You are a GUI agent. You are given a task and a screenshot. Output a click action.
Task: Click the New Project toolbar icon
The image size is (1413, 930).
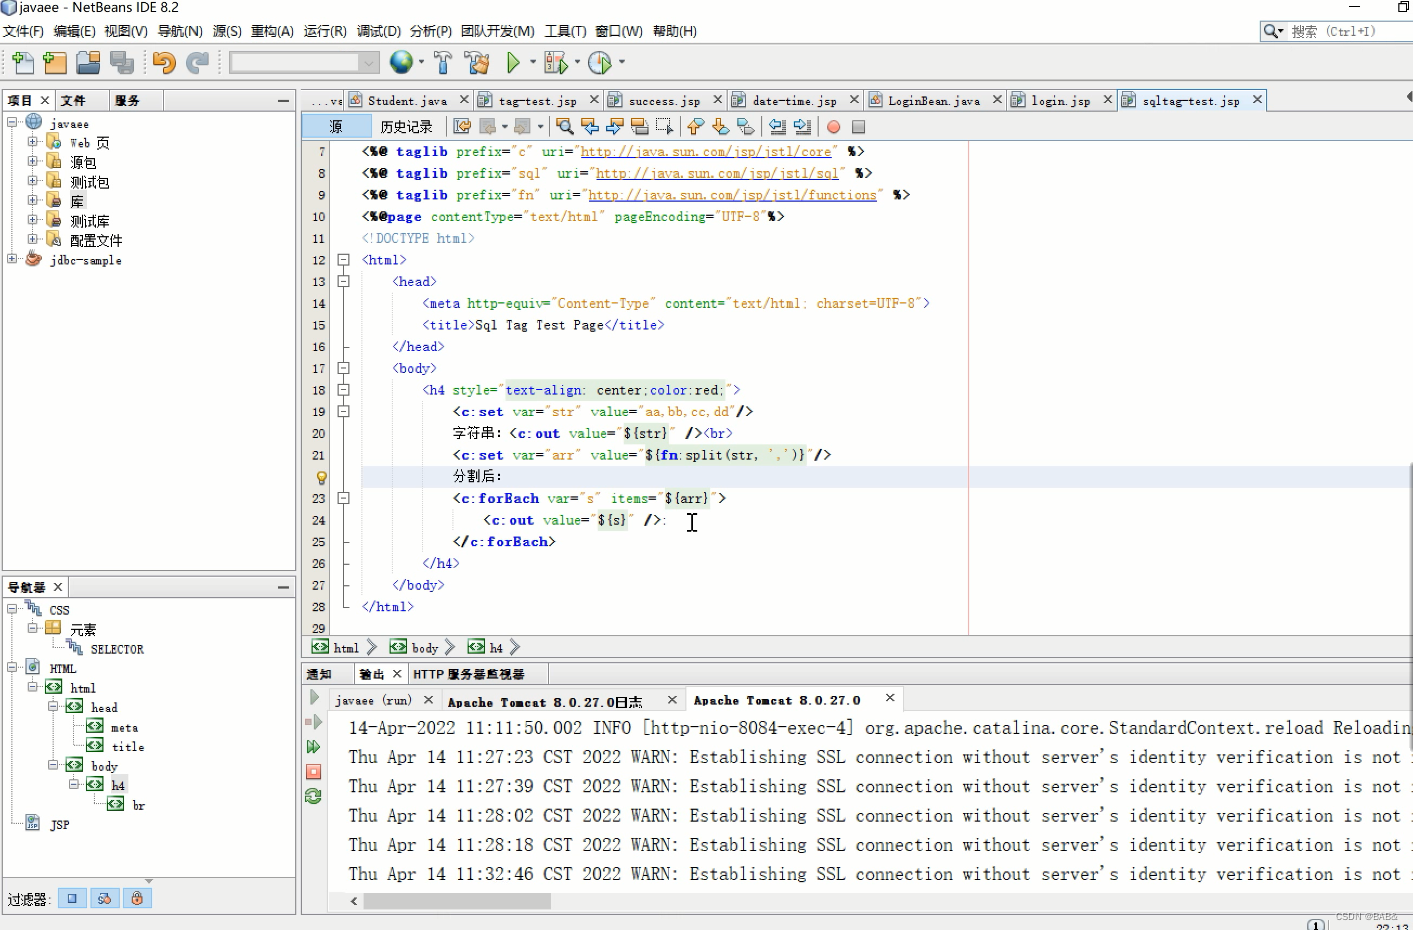click(x=55, y=63)
